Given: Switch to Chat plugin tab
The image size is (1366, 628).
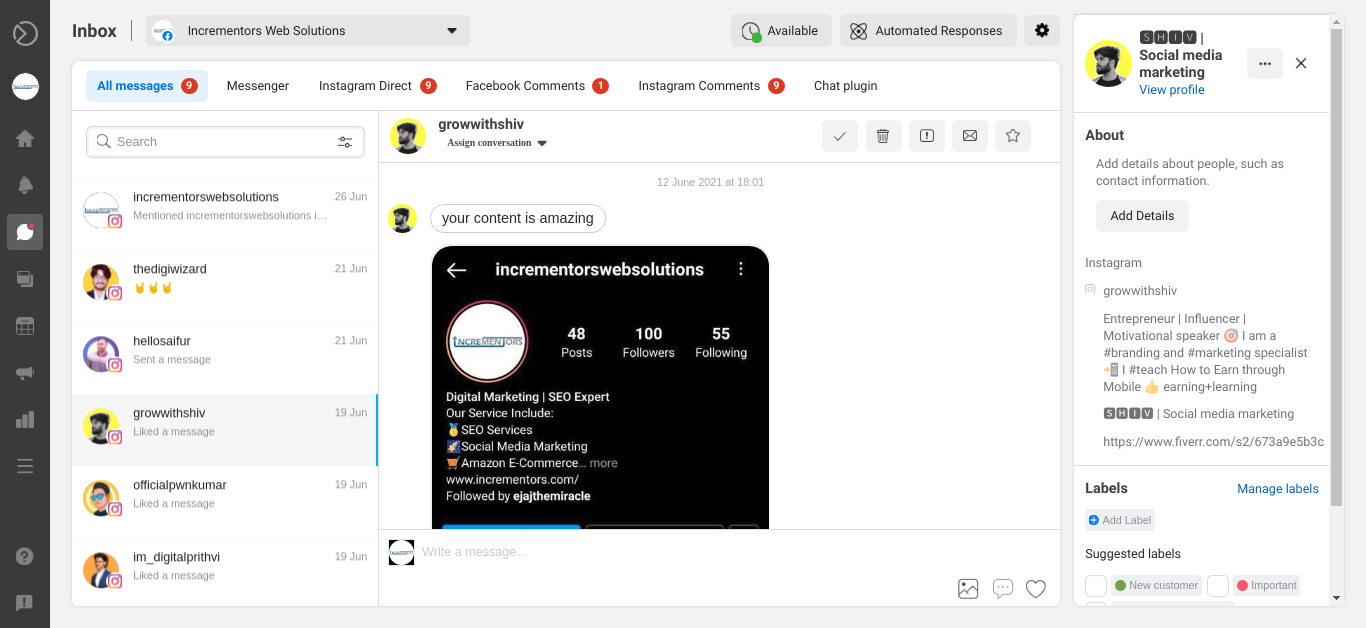Looking at the screenshot, I should point(845,86).
